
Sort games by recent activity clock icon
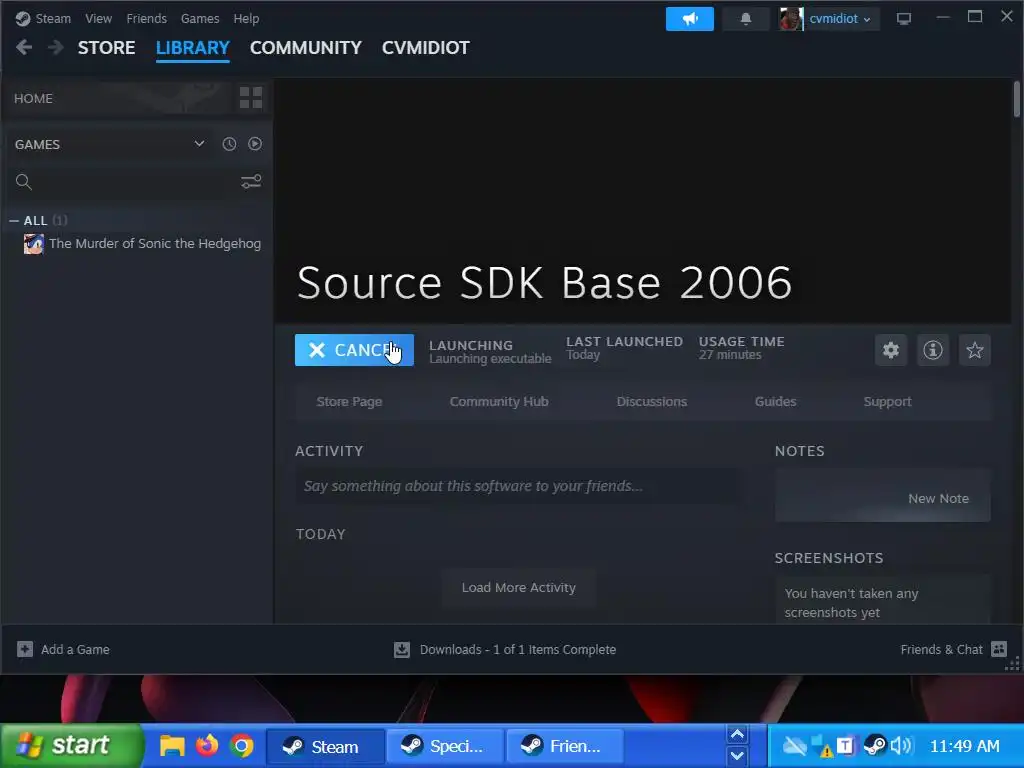click(x=229, y=144)
